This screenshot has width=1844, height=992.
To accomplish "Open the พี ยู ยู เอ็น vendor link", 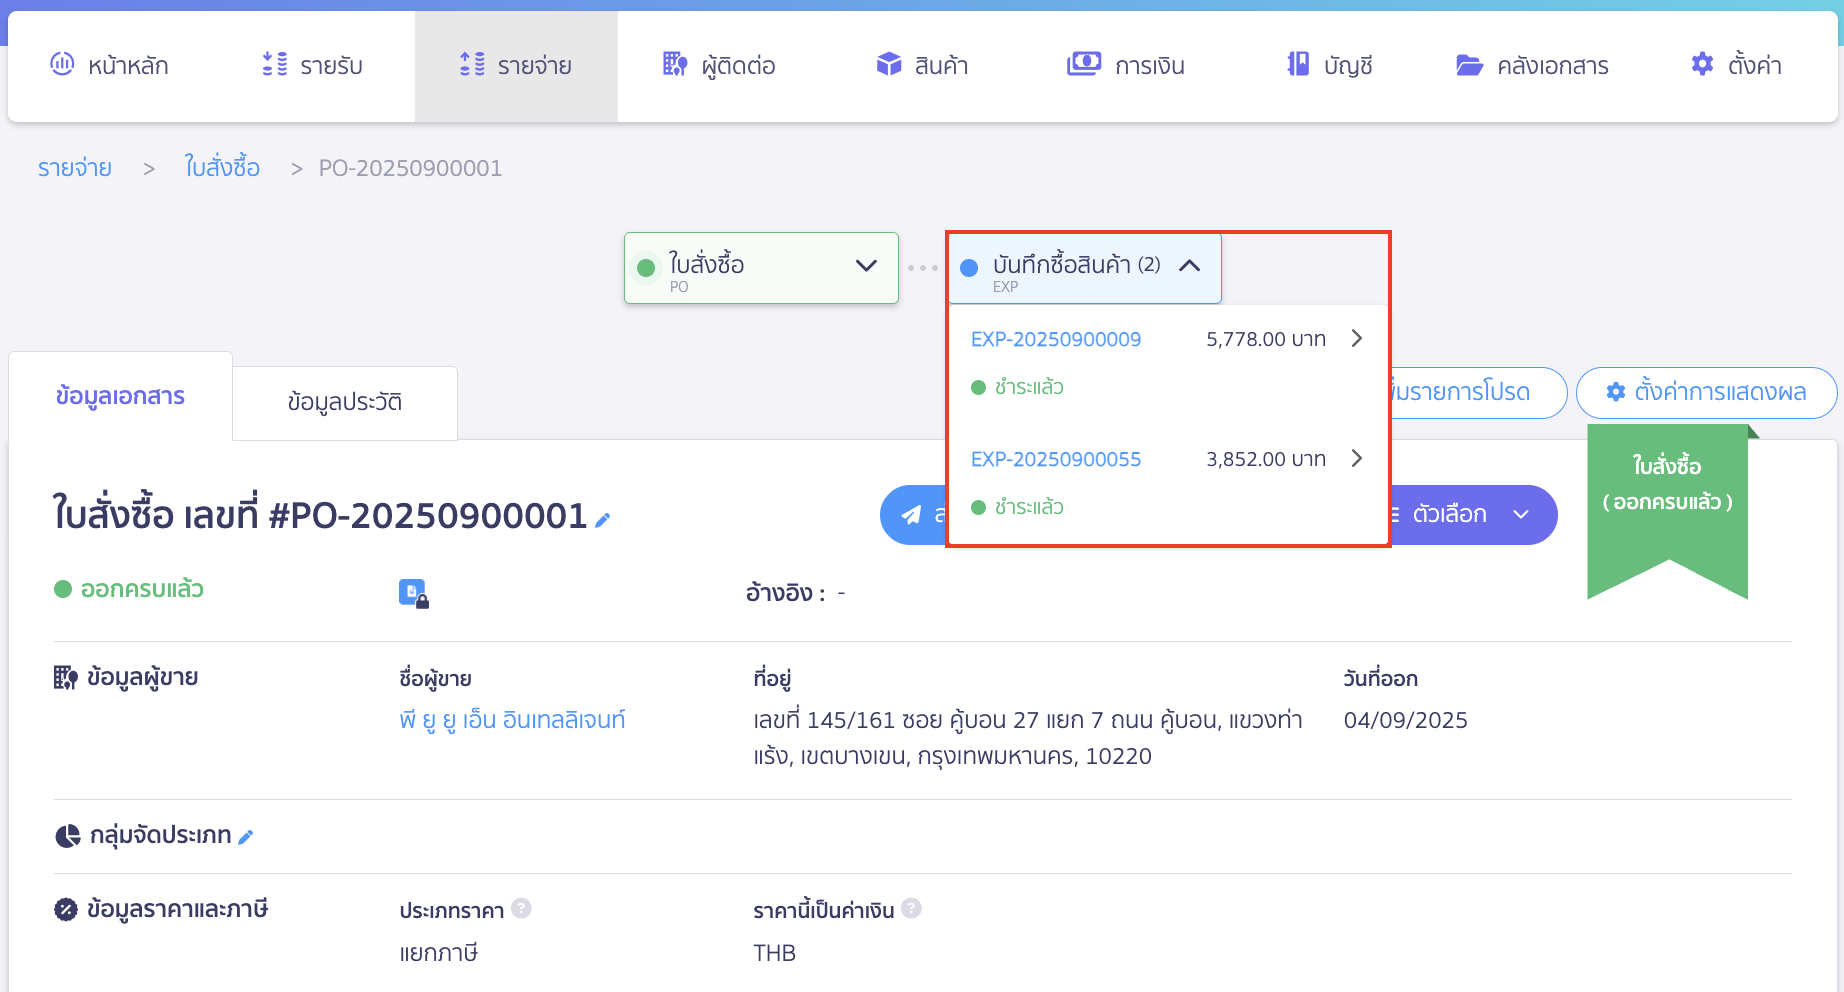I will tap(511, 719).
